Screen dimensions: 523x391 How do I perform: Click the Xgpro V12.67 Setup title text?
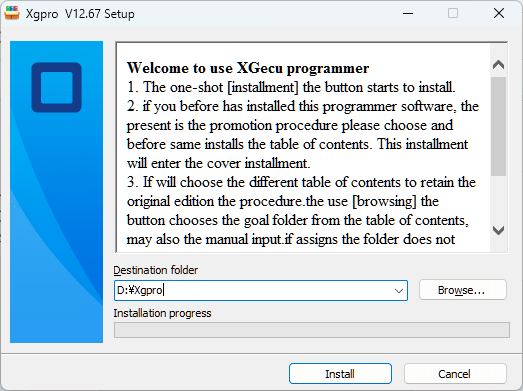tap(80, 14)
